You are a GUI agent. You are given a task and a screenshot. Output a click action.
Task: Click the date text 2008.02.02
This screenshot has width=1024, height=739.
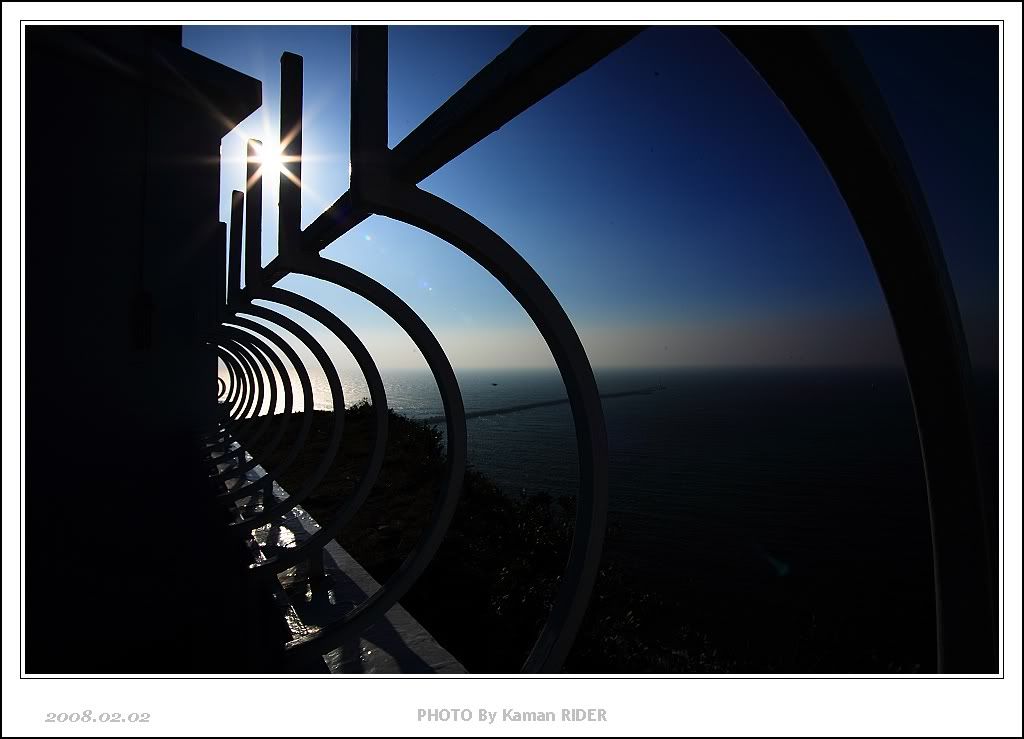[x=98, y=717]
